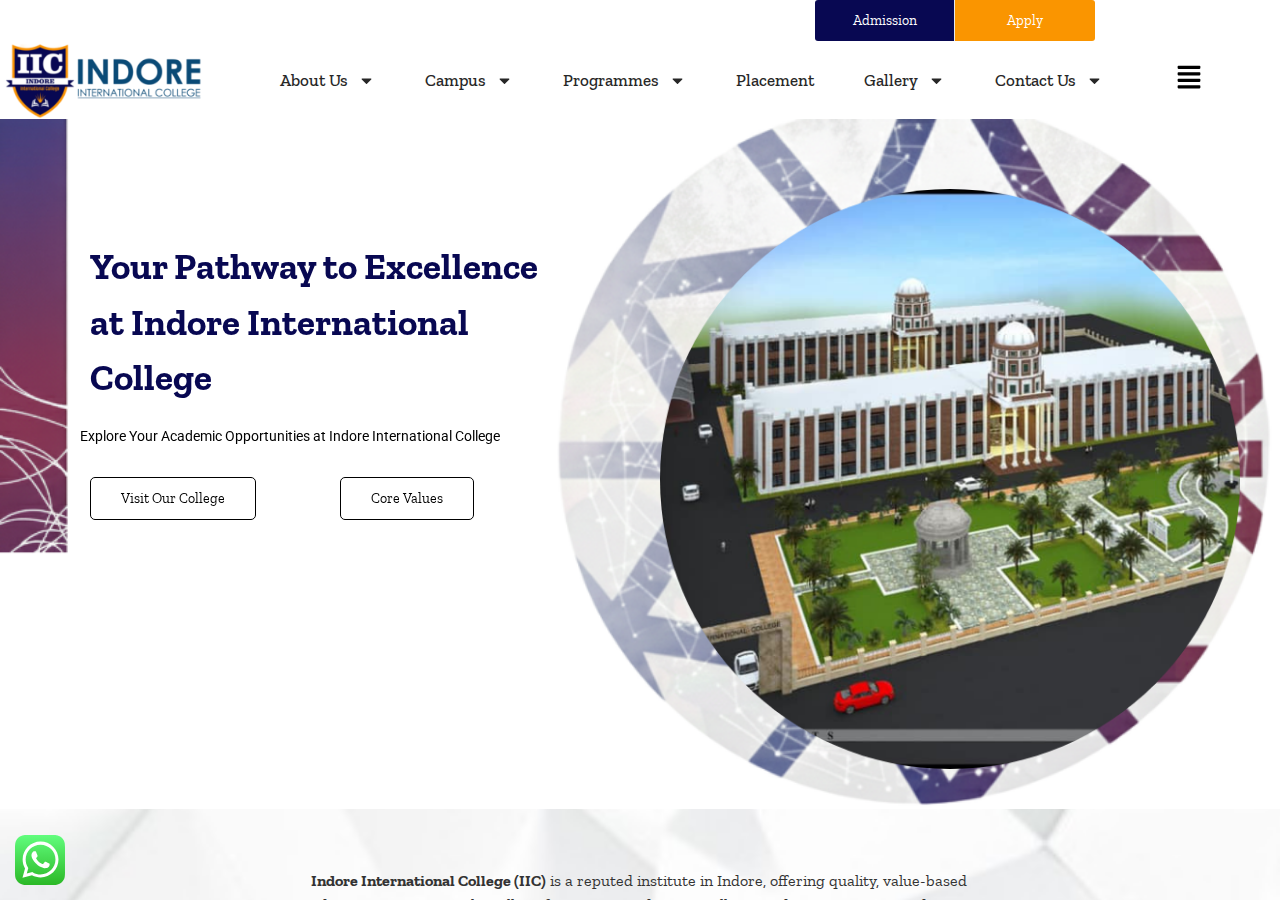This screenshot has width=1280, height=900.
Task: Expand the About Us dropdown arrow
Action: point(366,81)
